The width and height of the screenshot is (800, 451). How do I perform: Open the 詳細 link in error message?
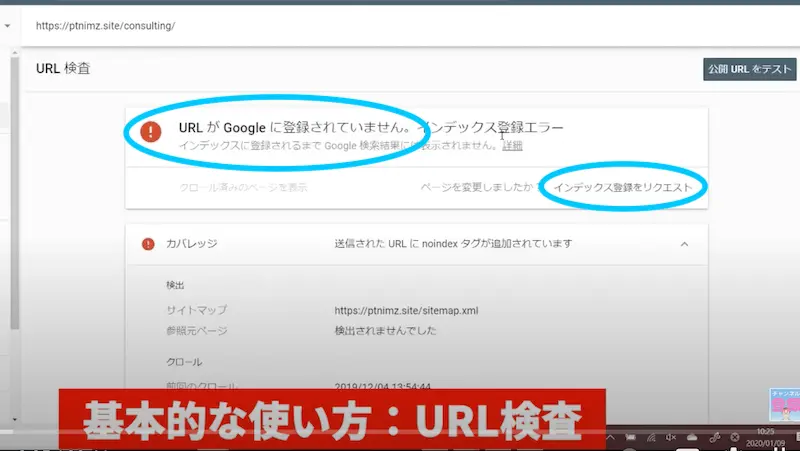[512, 146]
